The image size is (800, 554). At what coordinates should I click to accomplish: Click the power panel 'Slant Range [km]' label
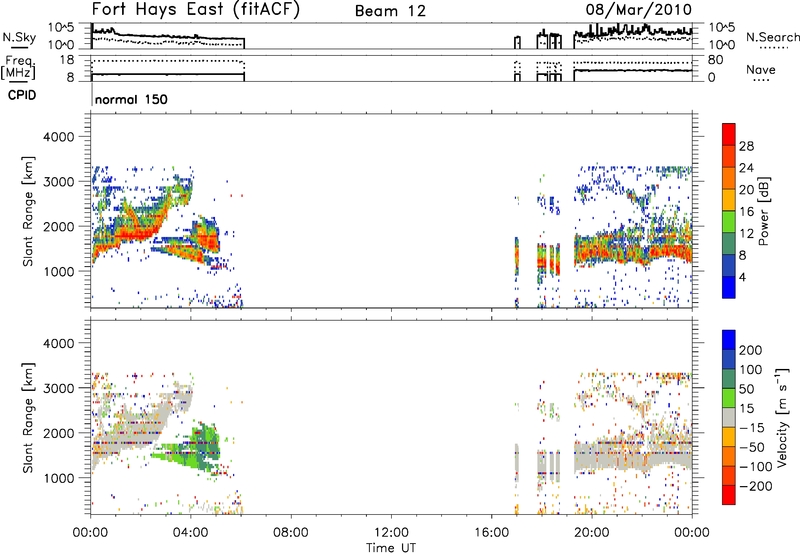click(28, 211)
